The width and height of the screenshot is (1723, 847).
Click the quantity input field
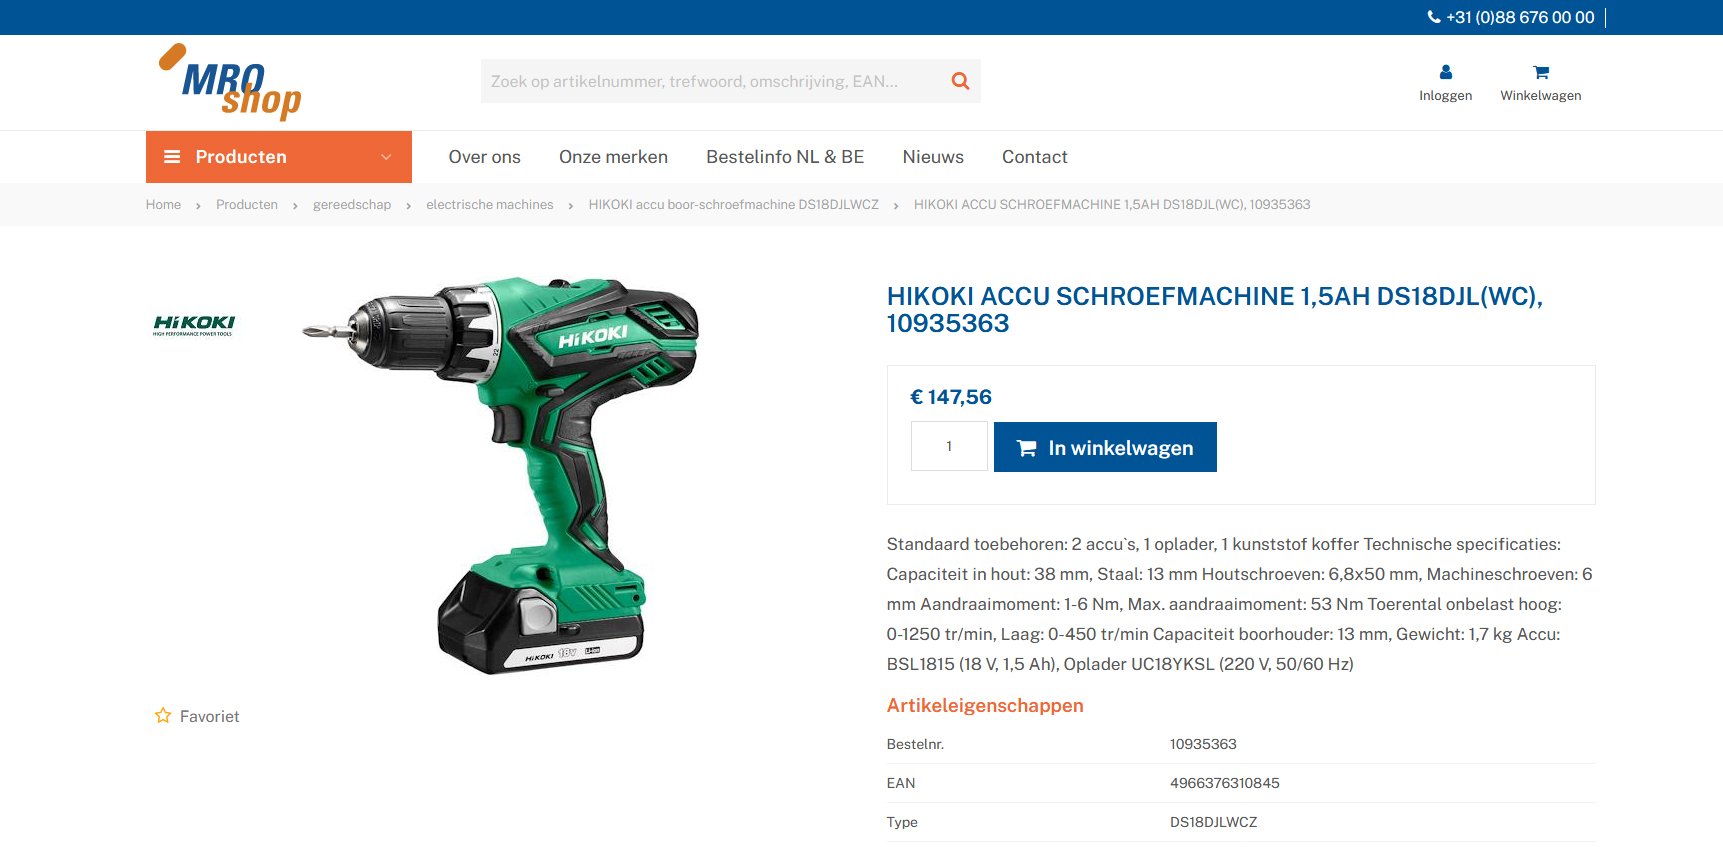tap(949, 446)
